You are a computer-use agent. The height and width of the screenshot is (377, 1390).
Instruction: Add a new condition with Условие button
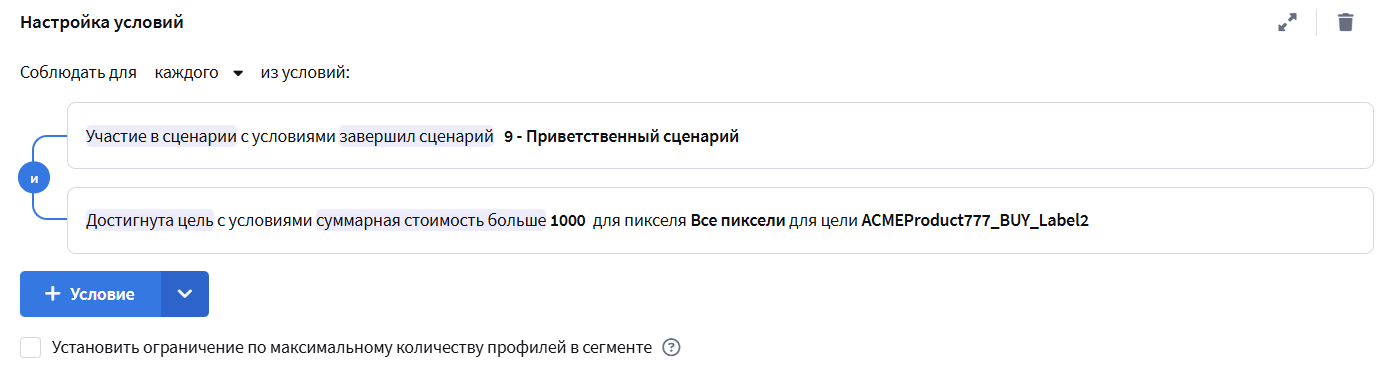[x=91, y=294]
